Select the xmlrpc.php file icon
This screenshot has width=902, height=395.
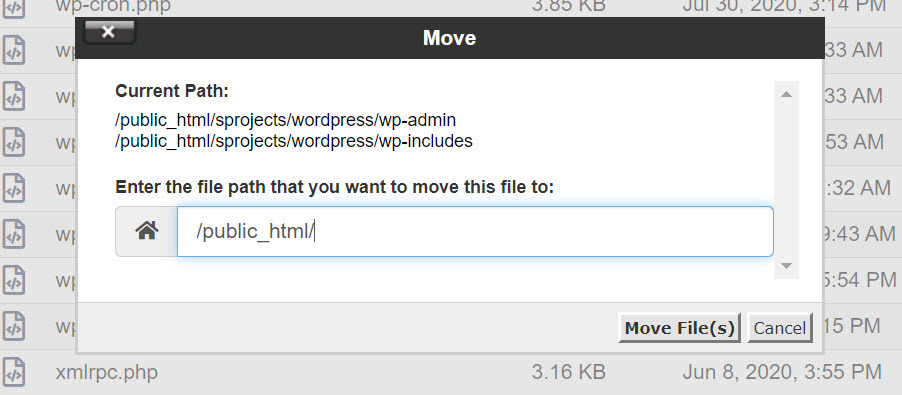coord(14,372)
